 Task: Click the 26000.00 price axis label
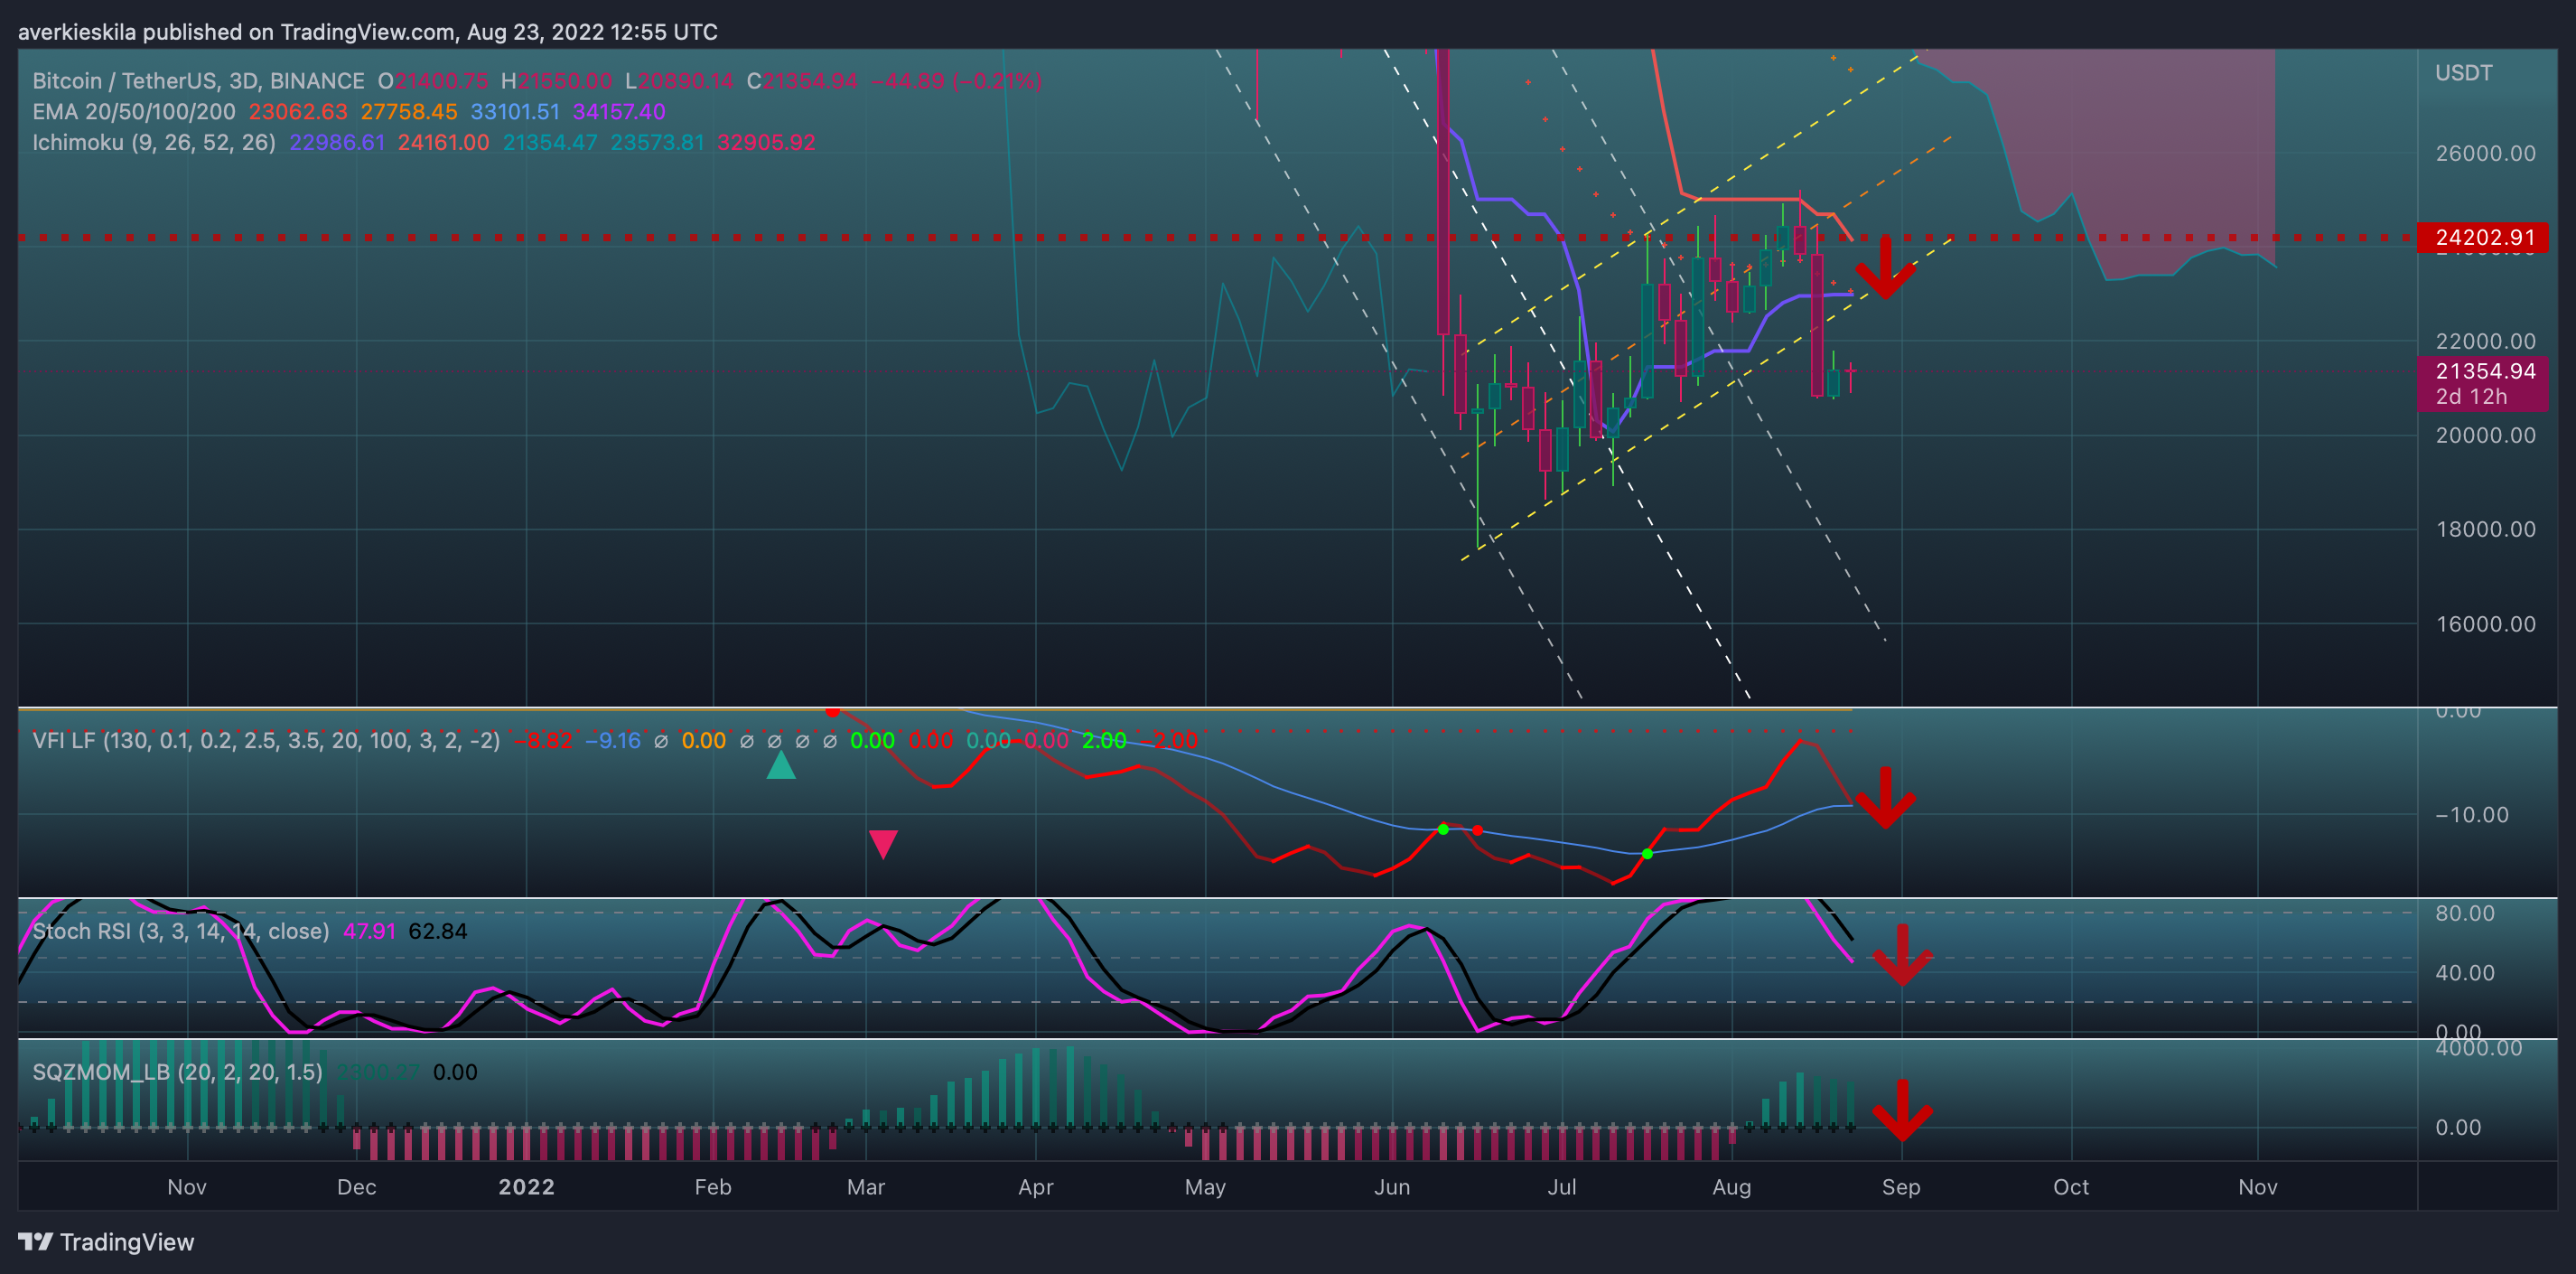[x=2485, y=153]
